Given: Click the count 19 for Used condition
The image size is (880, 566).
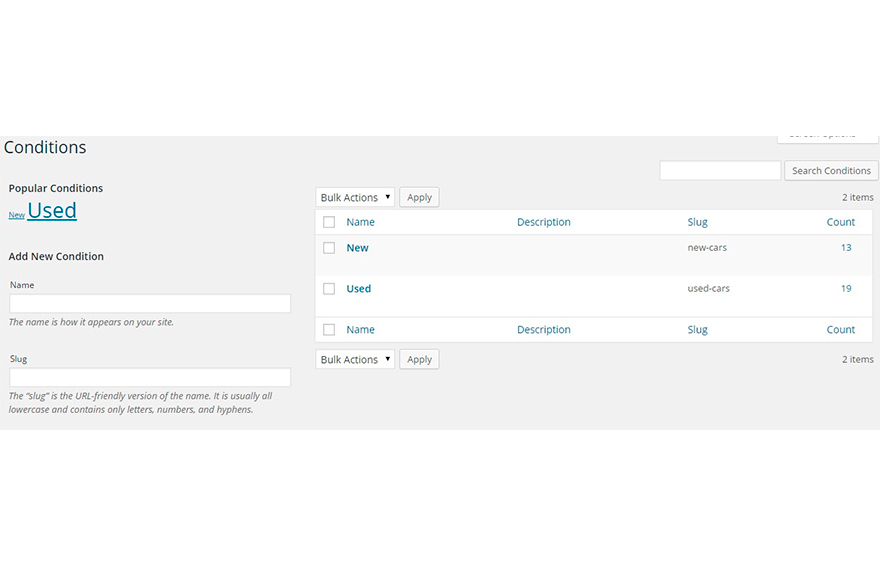Looking at the screenshot, I should [x=846, y=289].
